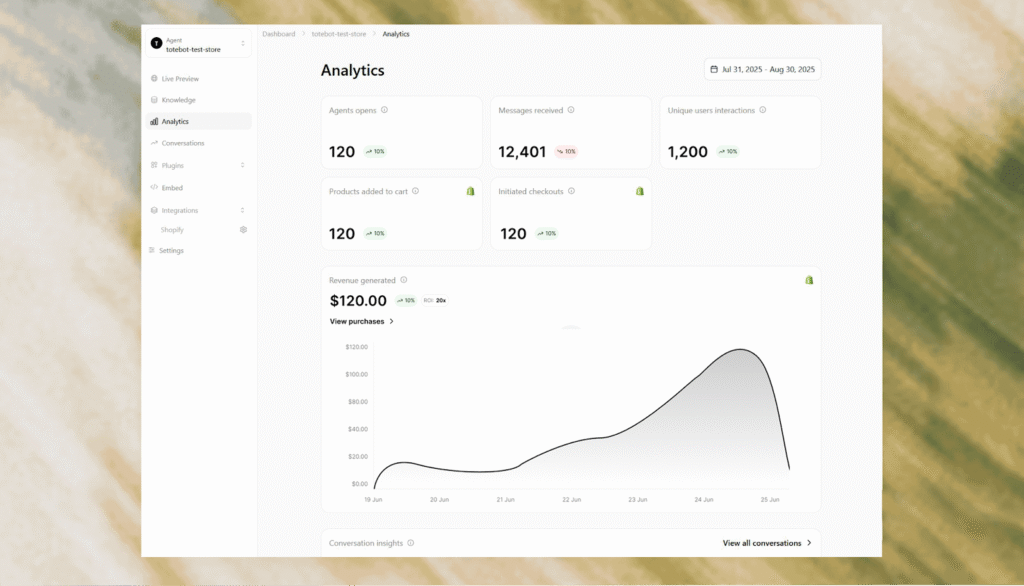This screenshot has width=1024, height=586.
Task: Click info icon next to Conversation insights
Action: [411, 543]
